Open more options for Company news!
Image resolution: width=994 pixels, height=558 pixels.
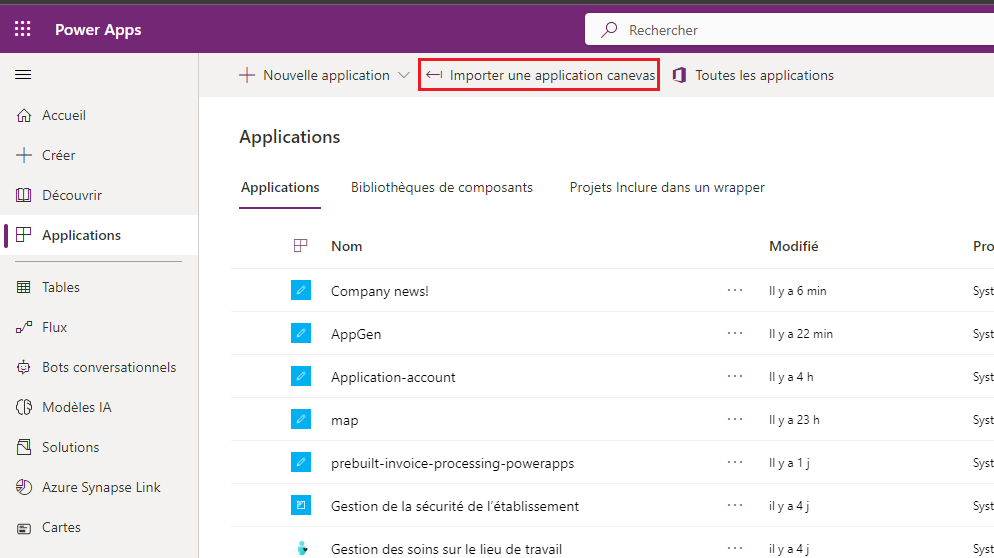point(735,290)
